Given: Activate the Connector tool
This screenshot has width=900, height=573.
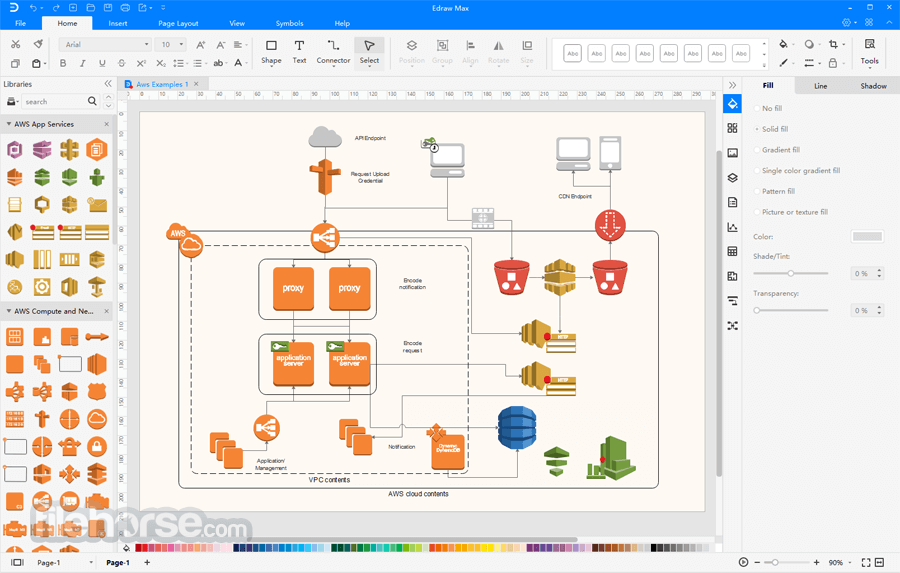Looking at the screenshot, I should [333, 52].
